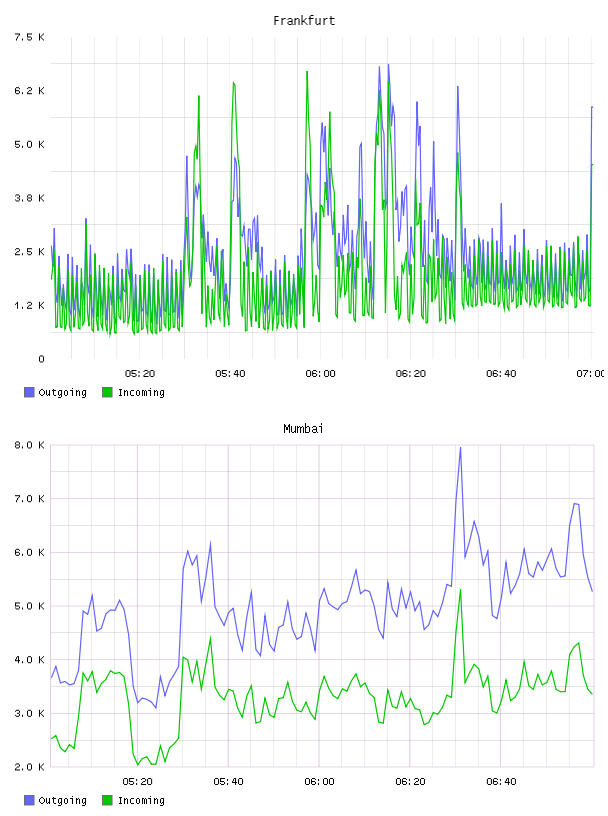The width and height of the screenshot is (608, 816).
Task: Click the 6.0 K axis label on Mumbai
Action: click(x=29, y=552)
